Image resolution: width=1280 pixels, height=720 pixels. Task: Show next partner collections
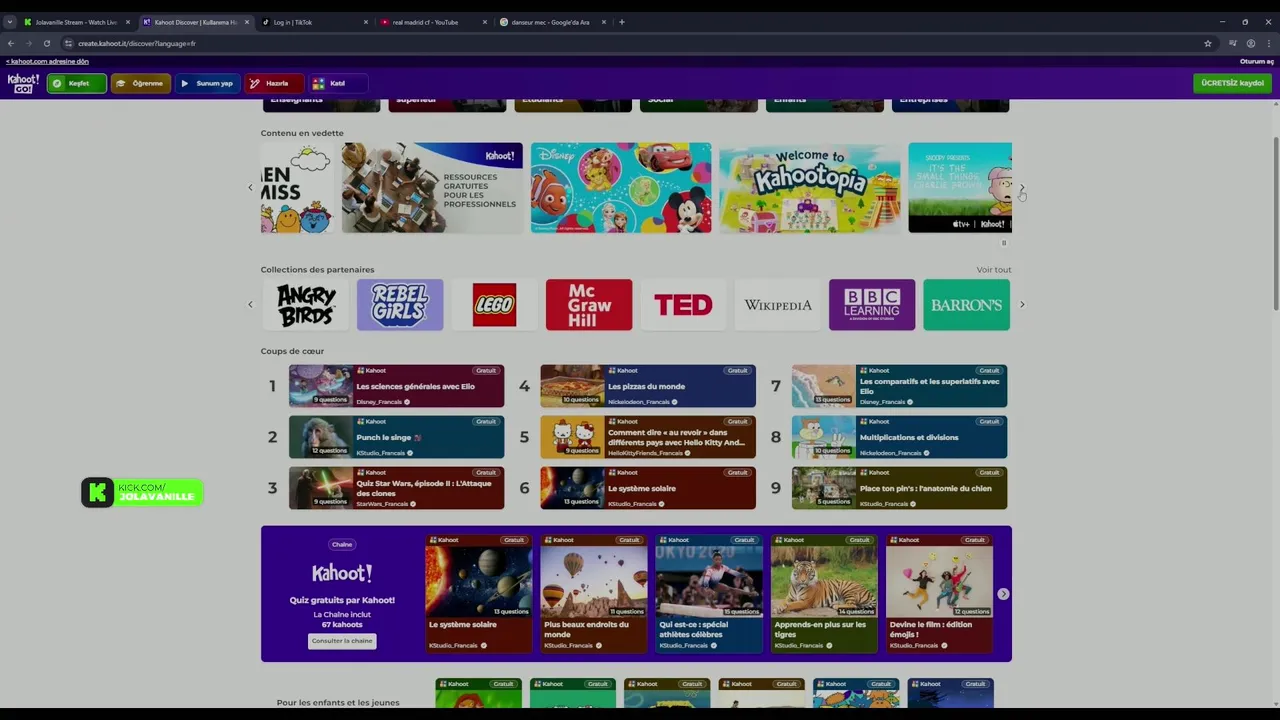[x=1021, y=305]
